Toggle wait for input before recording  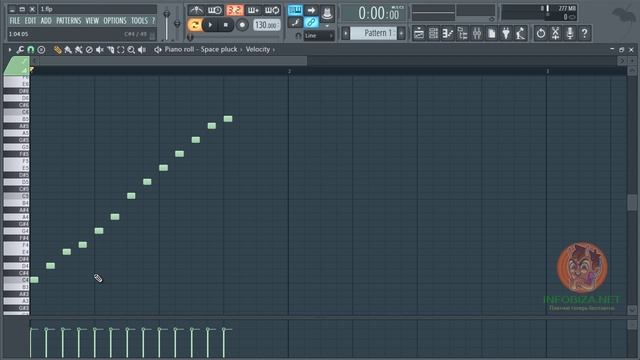tap(215, 10)
